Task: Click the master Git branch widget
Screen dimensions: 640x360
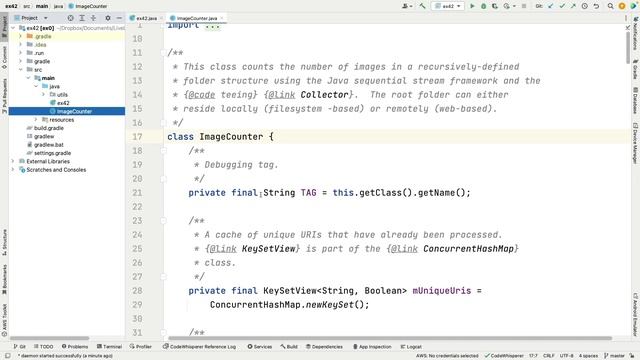Action: [614, 356]
